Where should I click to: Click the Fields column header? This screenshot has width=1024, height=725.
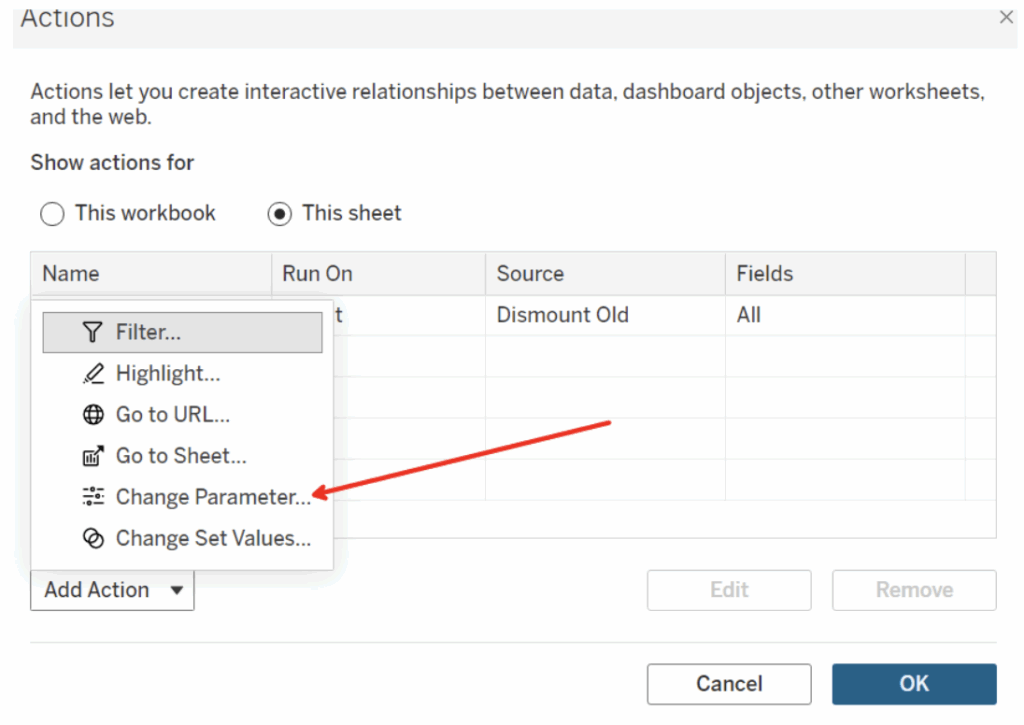845,274
